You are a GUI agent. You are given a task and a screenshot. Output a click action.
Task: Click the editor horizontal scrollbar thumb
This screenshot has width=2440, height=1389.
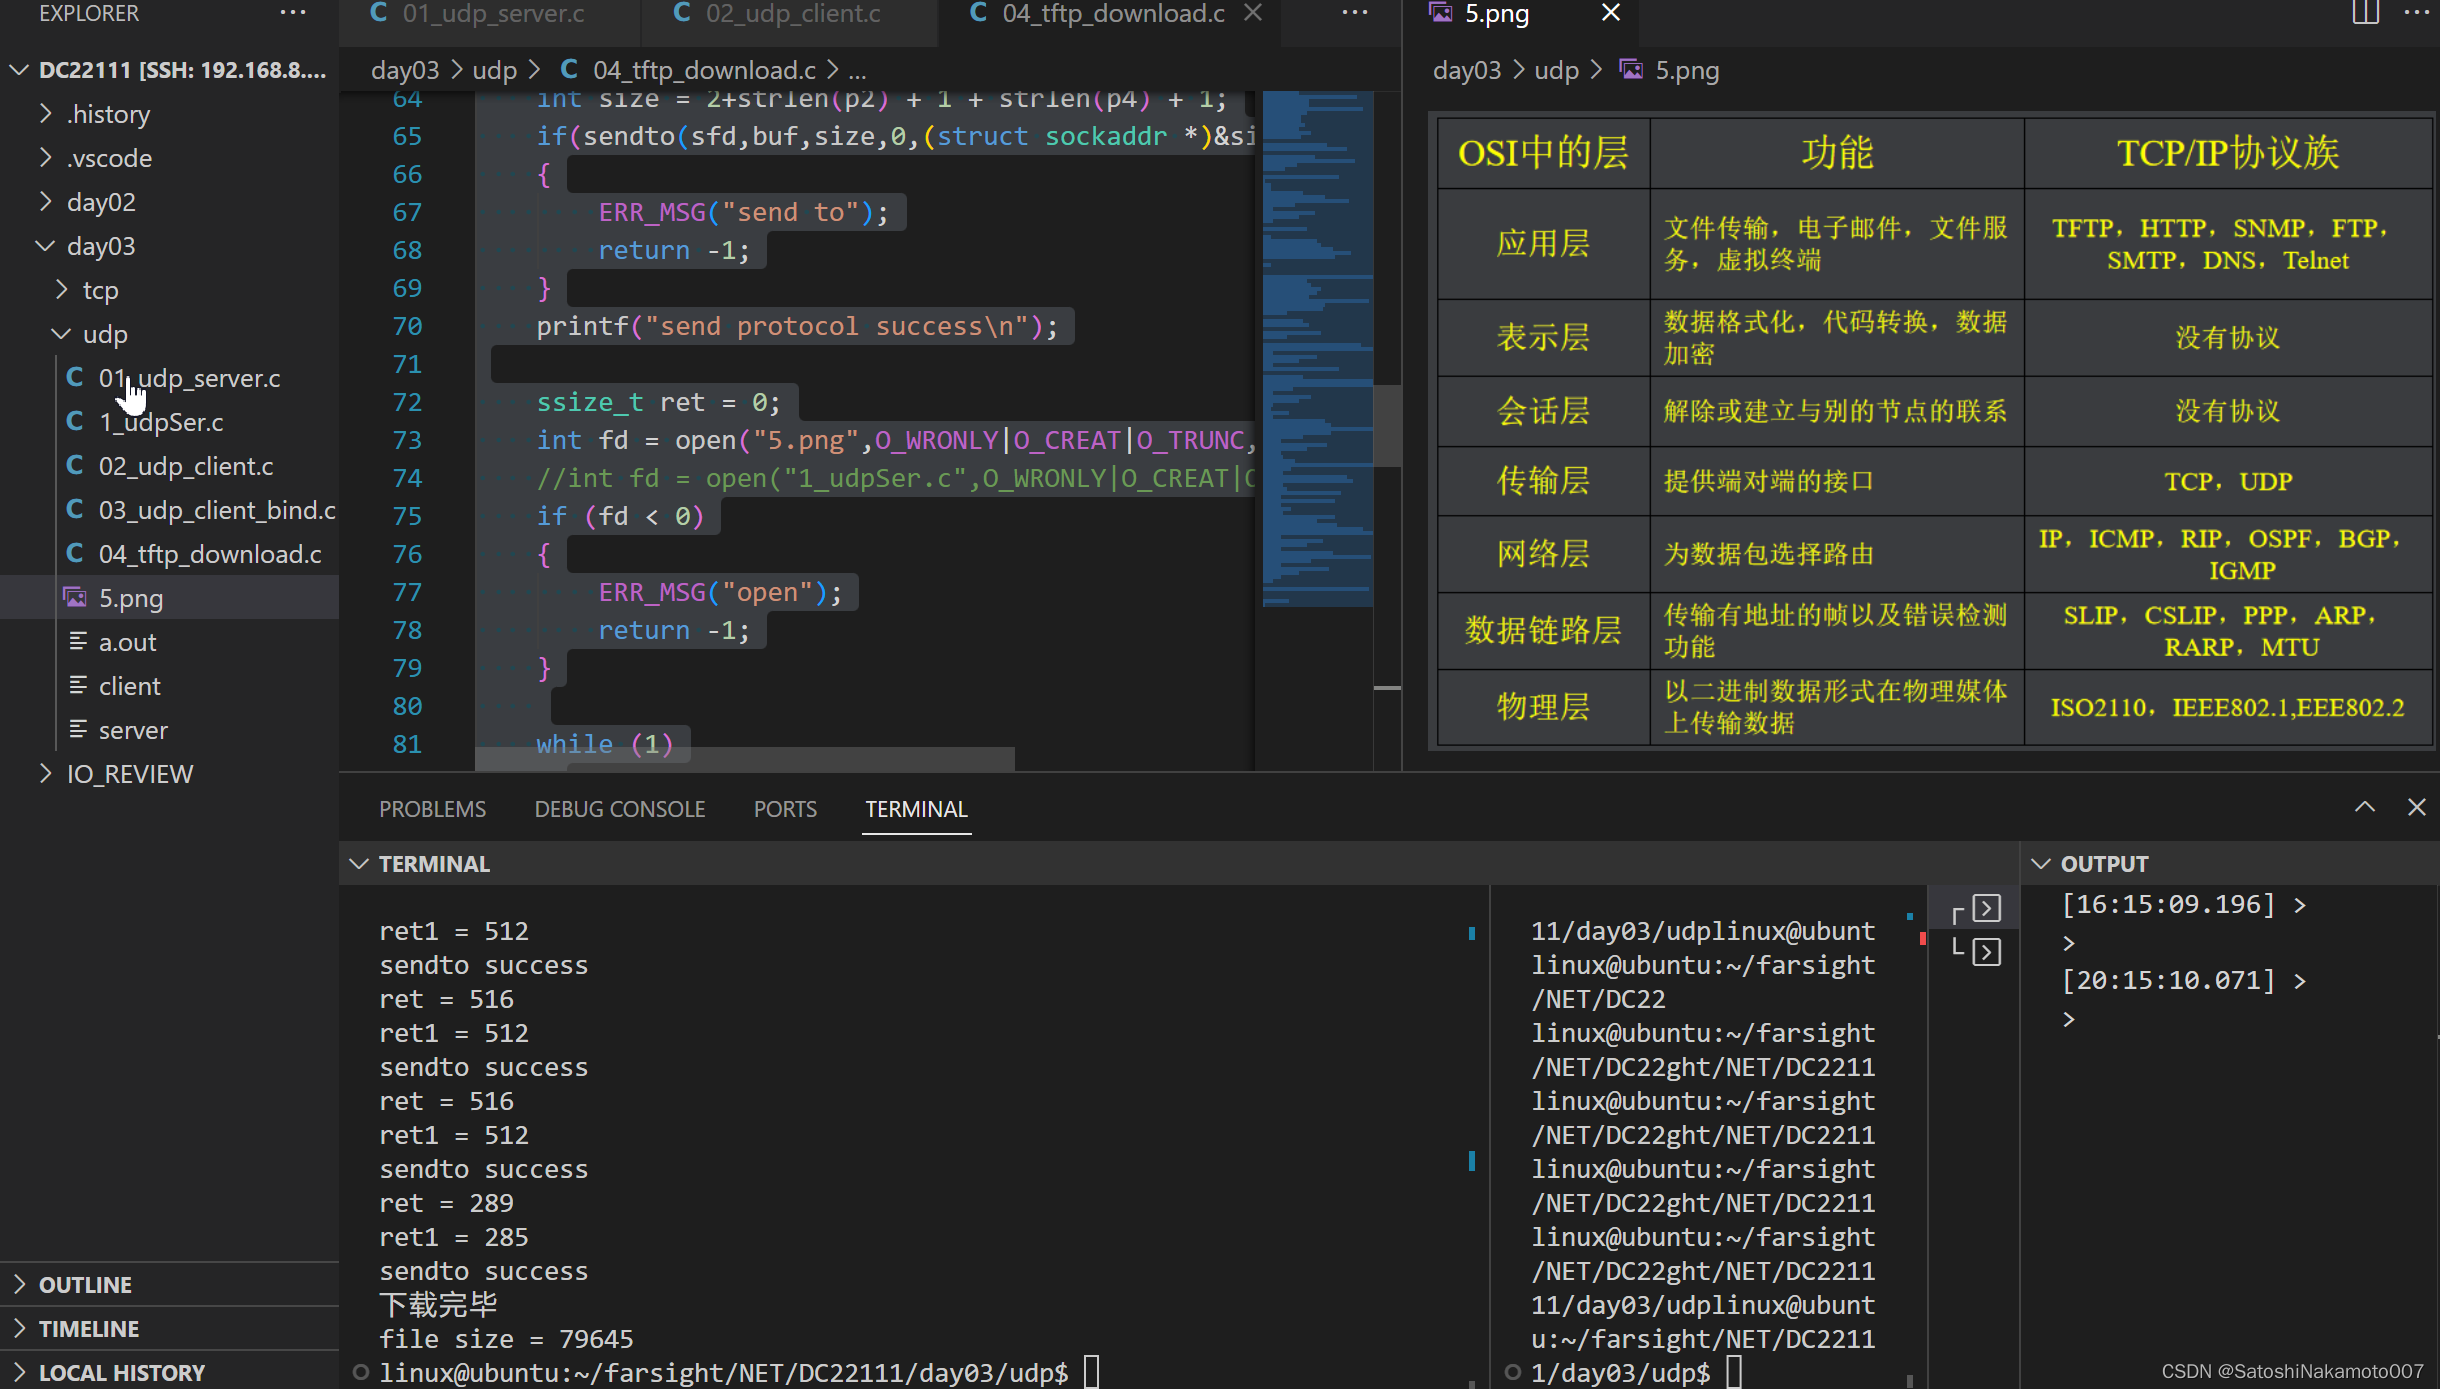pyautogui.click(x=744, y=759)
